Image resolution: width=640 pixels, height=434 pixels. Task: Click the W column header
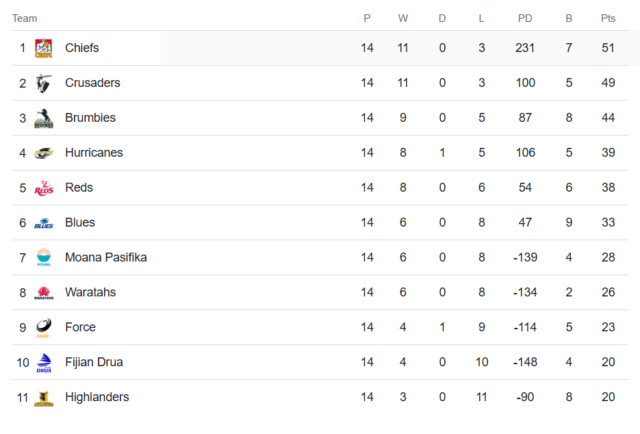click(403, 18)
